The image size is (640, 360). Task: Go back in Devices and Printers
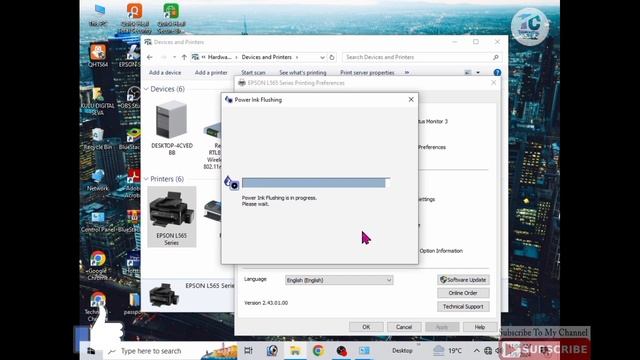tap(150, 57)
